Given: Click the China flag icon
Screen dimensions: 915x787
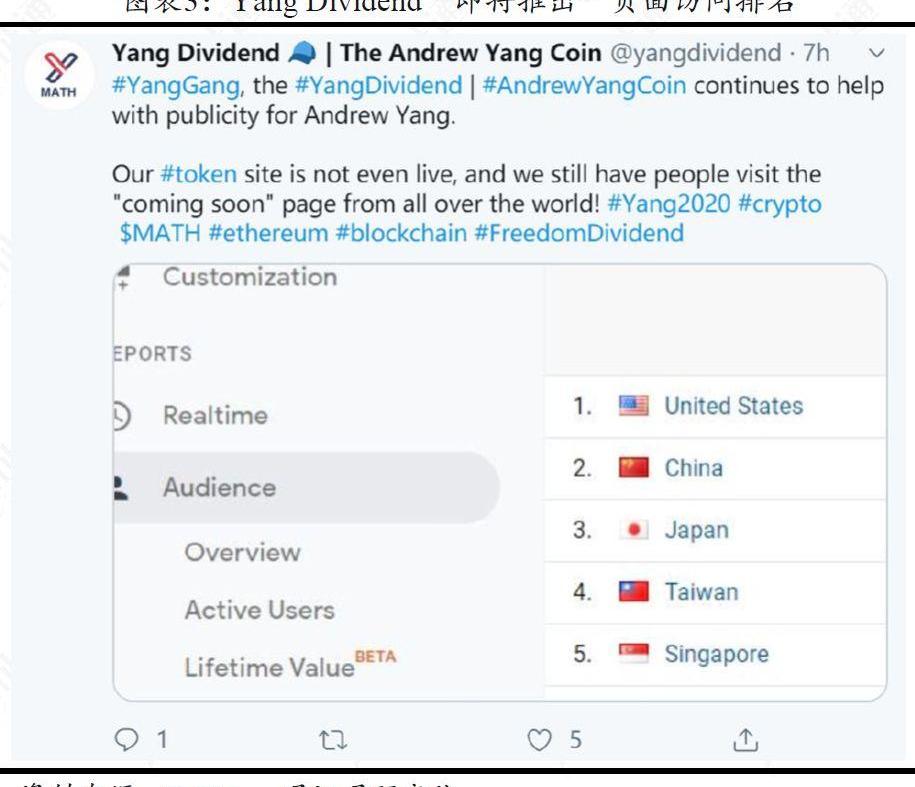Looking at the screenshot, I should pyautogui.click(x=632, y=468).
